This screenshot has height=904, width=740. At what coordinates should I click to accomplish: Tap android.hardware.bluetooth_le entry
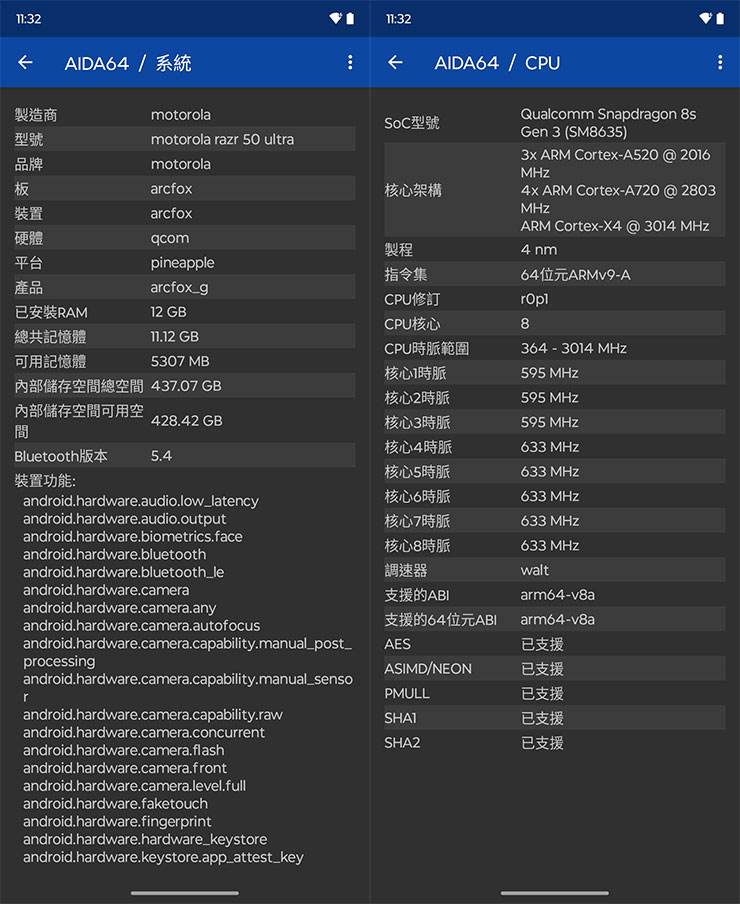point(123,572)
